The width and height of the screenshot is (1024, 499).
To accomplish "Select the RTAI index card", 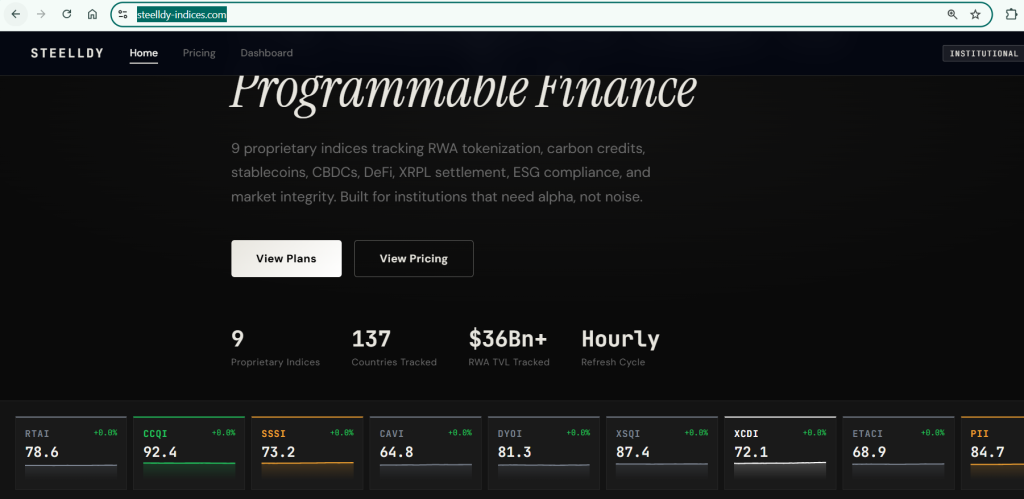I will [71, 453].
